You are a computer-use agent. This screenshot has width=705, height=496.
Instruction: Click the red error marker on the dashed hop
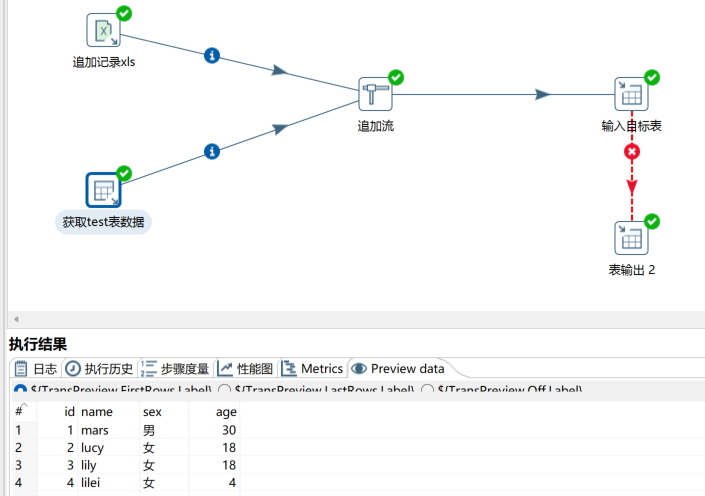point(631,152)
